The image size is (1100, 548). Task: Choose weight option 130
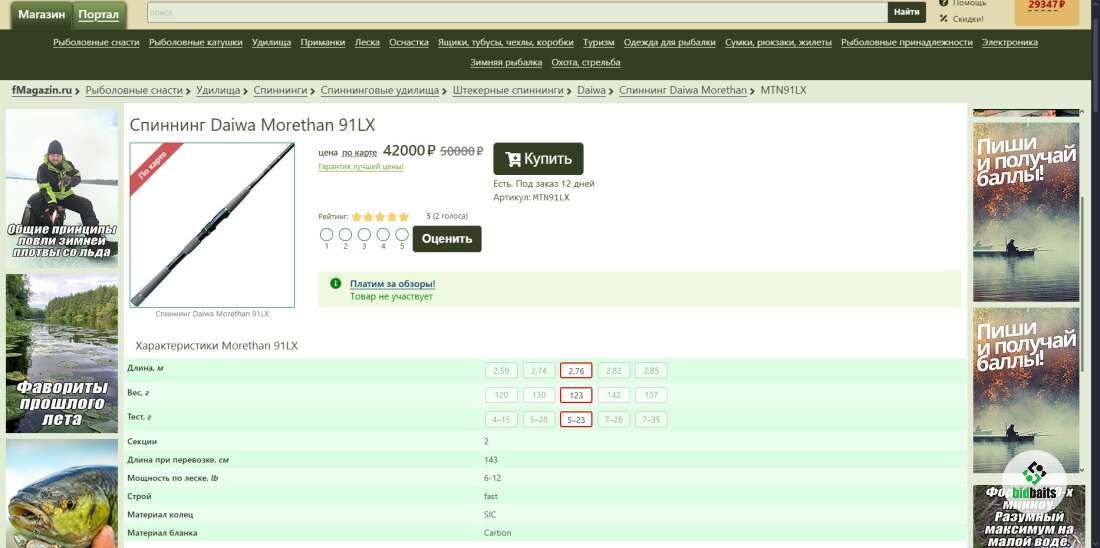[x=539, y=395]
